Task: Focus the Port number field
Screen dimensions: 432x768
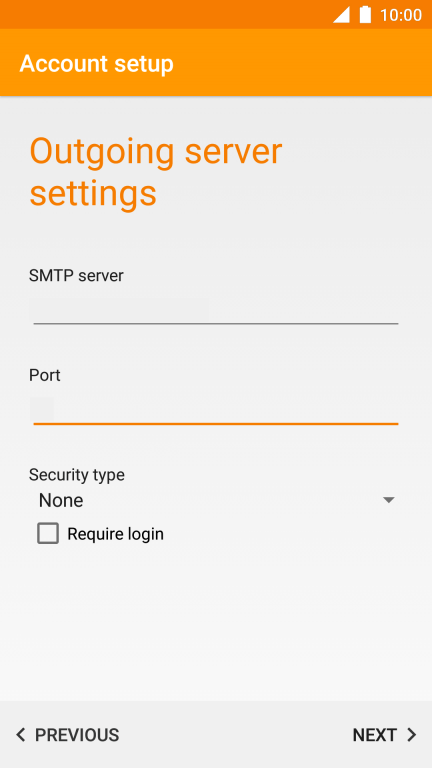Action: click(216, 410)
